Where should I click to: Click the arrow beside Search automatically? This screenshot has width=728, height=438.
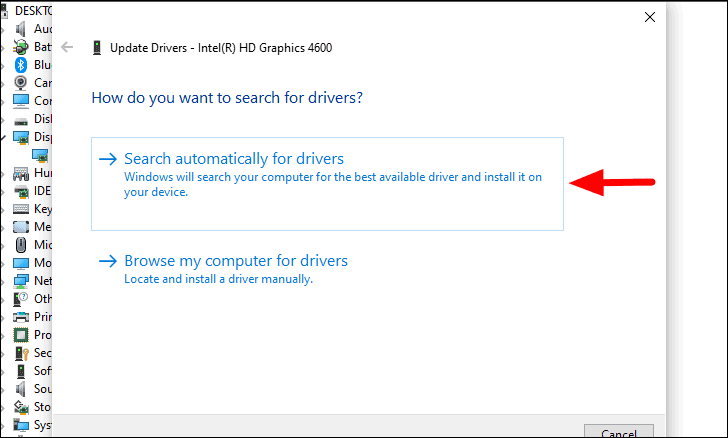click(108, 159)
